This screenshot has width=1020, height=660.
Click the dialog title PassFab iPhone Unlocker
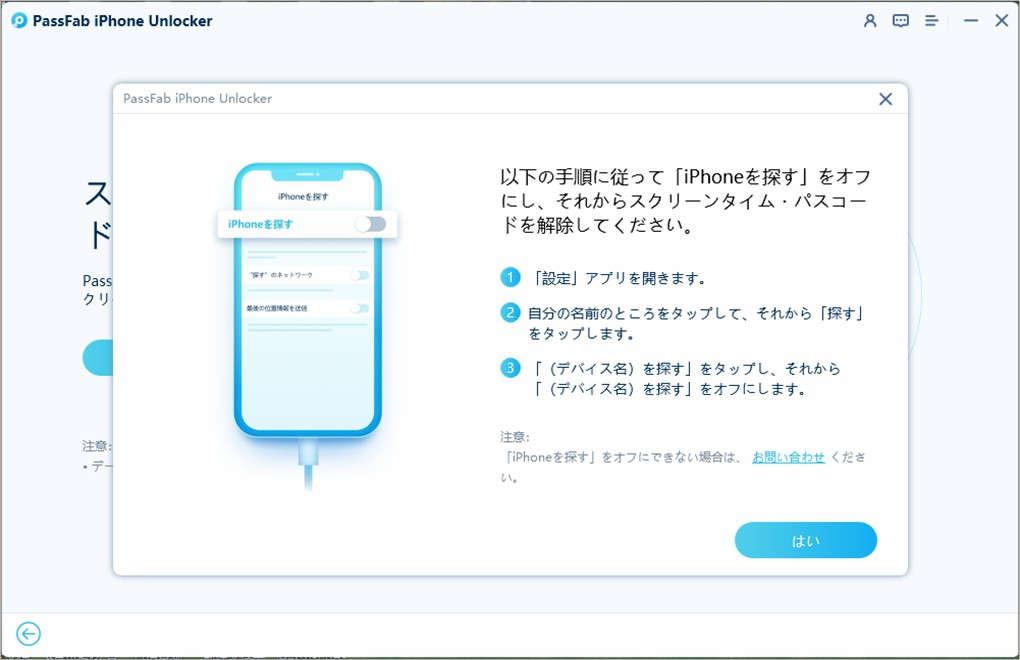[x=197, y=99]
